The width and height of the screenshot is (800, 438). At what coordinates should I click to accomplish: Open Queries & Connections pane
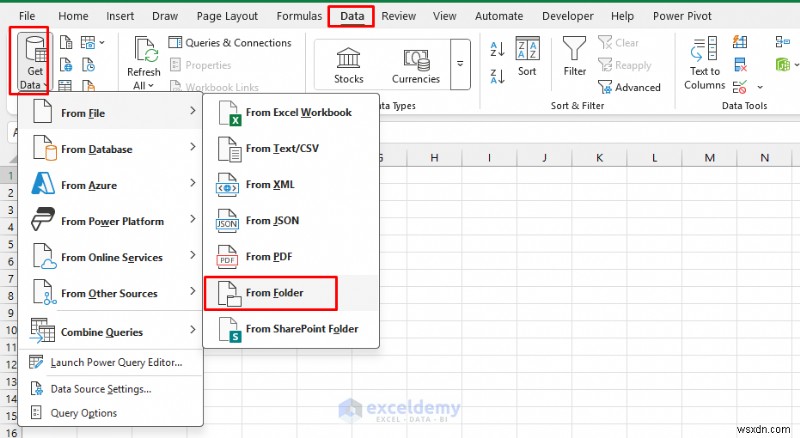pyautogui.click(x=230, y=42)
